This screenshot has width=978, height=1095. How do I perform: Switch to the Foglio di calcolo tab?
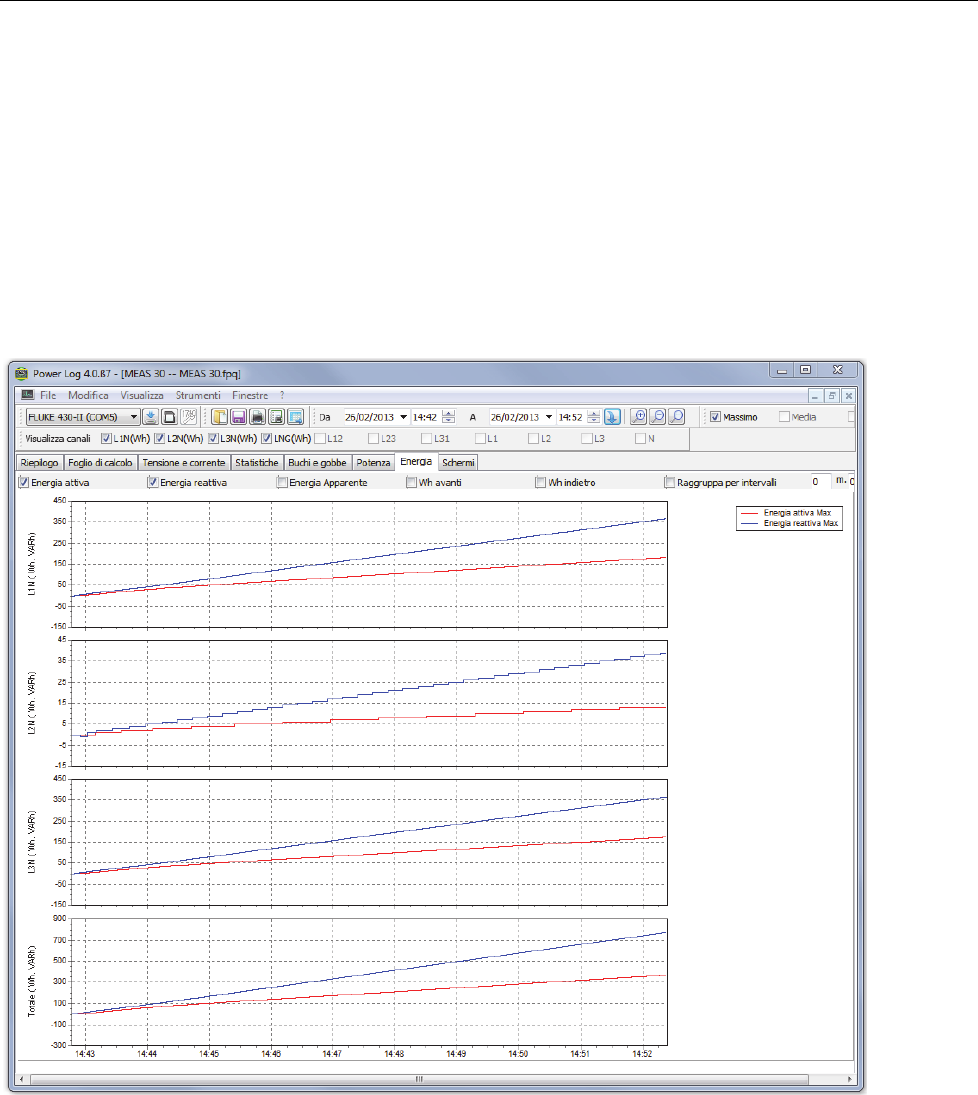pos(101,462)
